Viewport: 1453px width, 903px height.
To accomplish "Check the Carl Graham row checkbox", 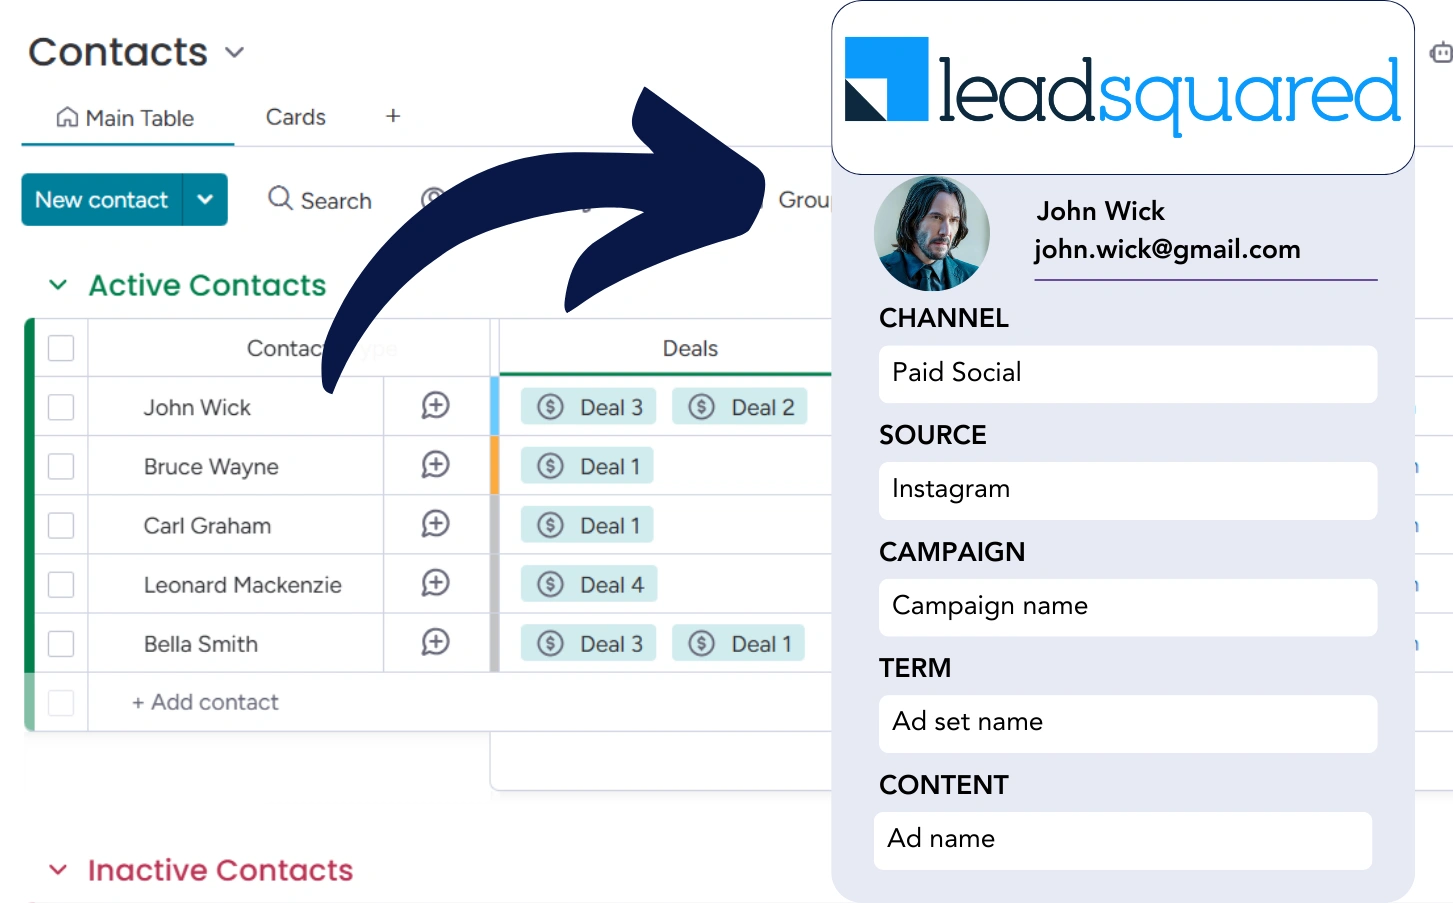I will pos(61,525).
